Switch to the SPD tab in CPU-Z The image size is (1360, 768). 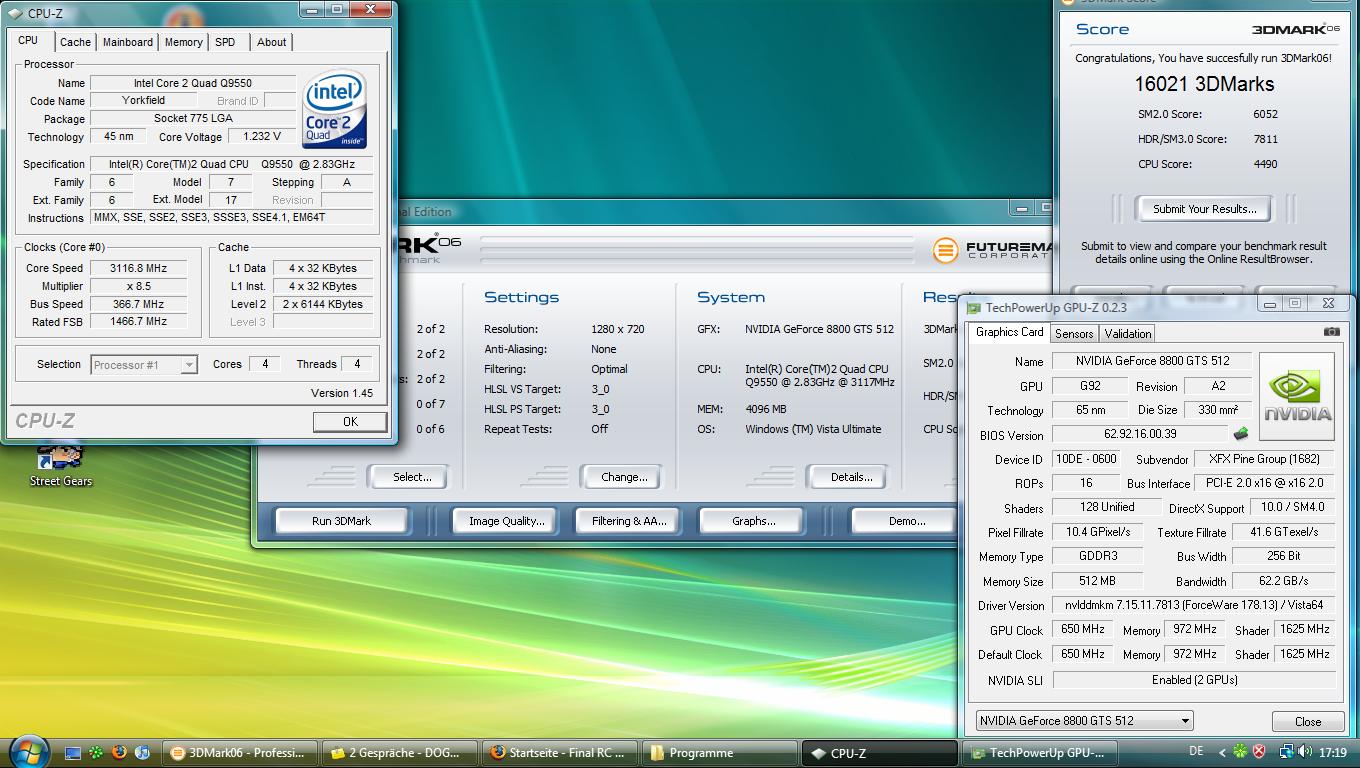click(x=225, y=42)
